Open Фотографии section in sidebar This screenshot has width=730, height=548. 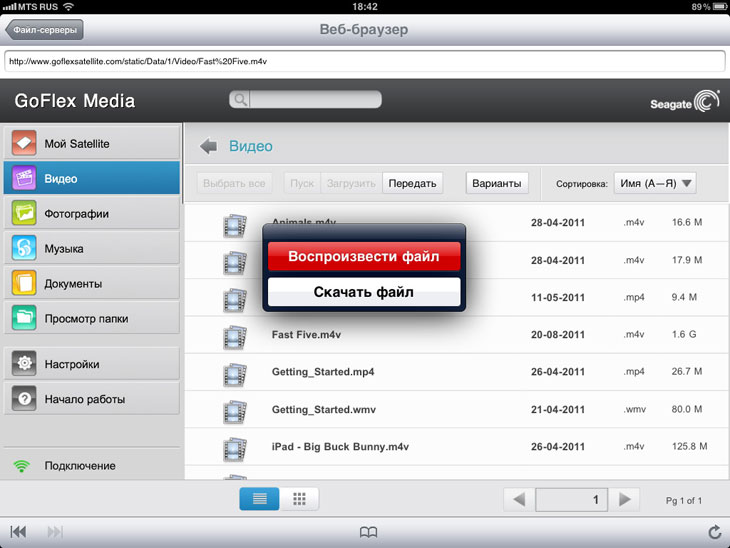click(x=91, y=214)
